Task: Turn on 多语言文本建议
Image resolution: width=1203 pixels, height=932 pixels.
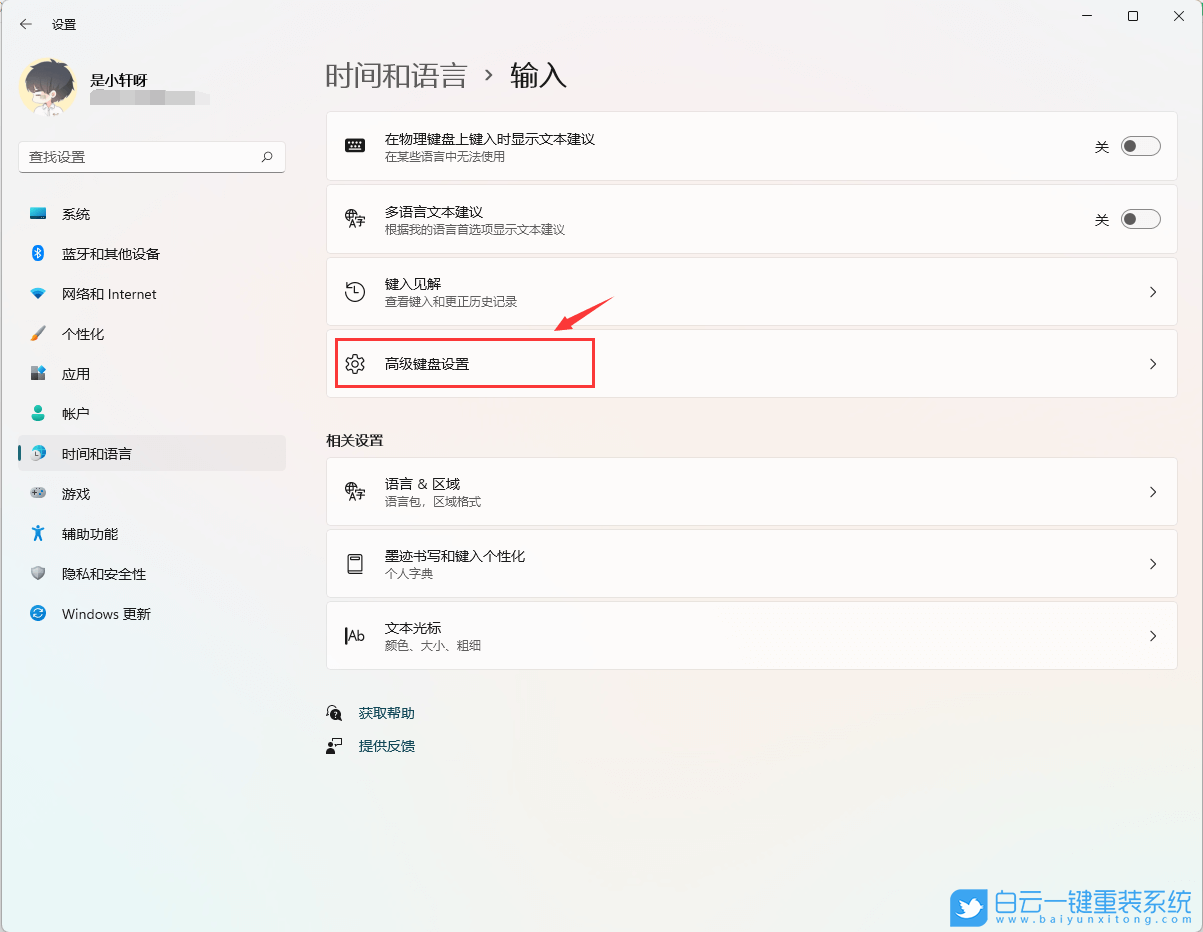Action: (x=1139, y=218)
